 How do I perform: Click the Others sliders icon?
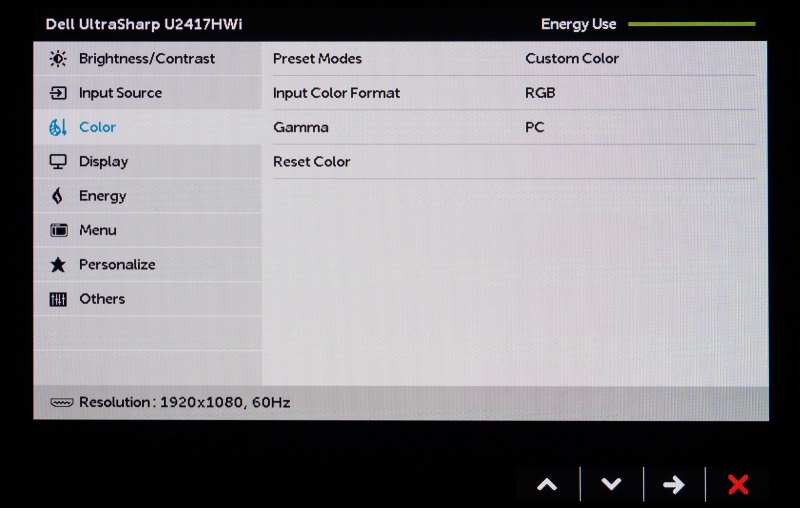pos(58,299)
